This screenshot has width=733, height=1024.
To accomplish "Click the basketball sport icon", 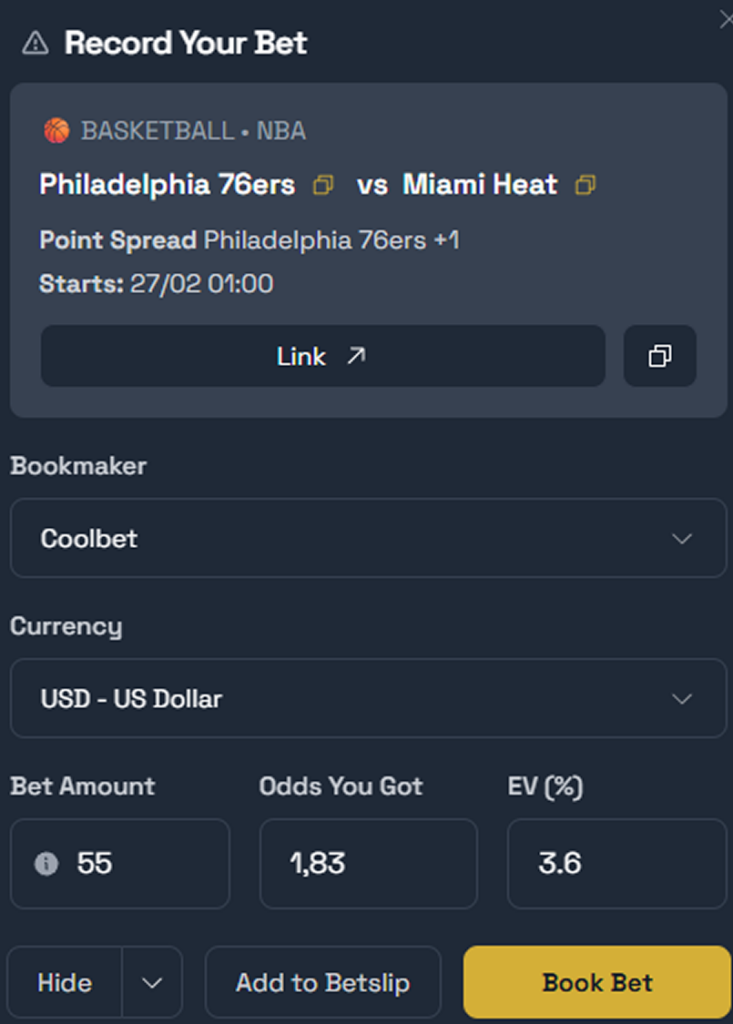I will click(x=56, y=131).
